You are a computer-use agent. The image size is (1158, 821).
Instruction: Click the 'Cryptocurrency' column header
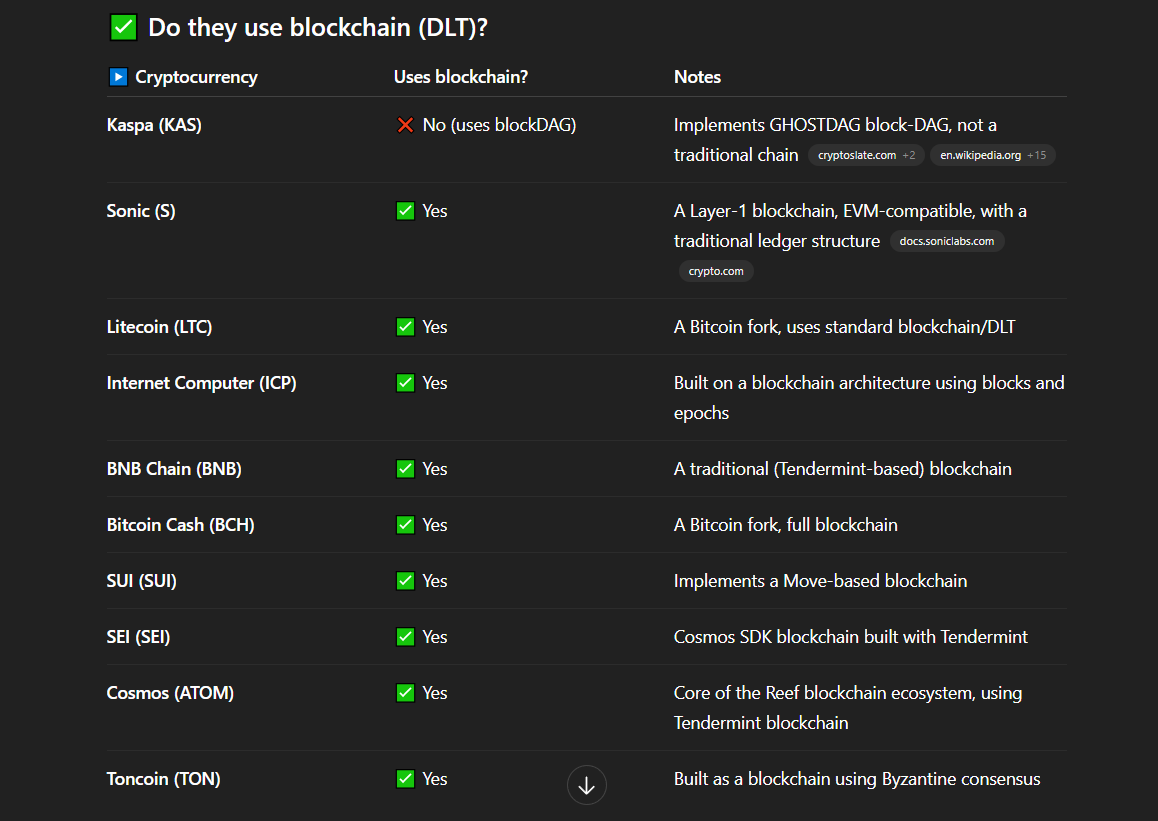(196, 77)
